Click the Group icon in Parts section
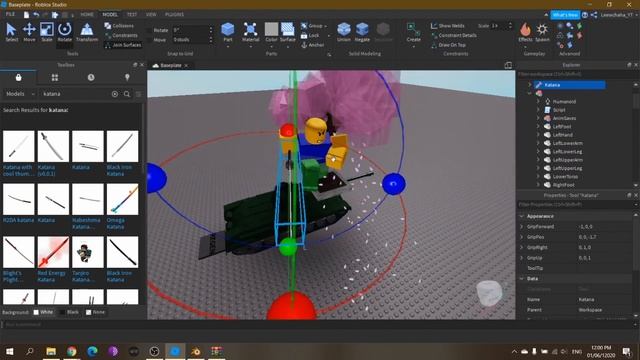 click(304, 26)
